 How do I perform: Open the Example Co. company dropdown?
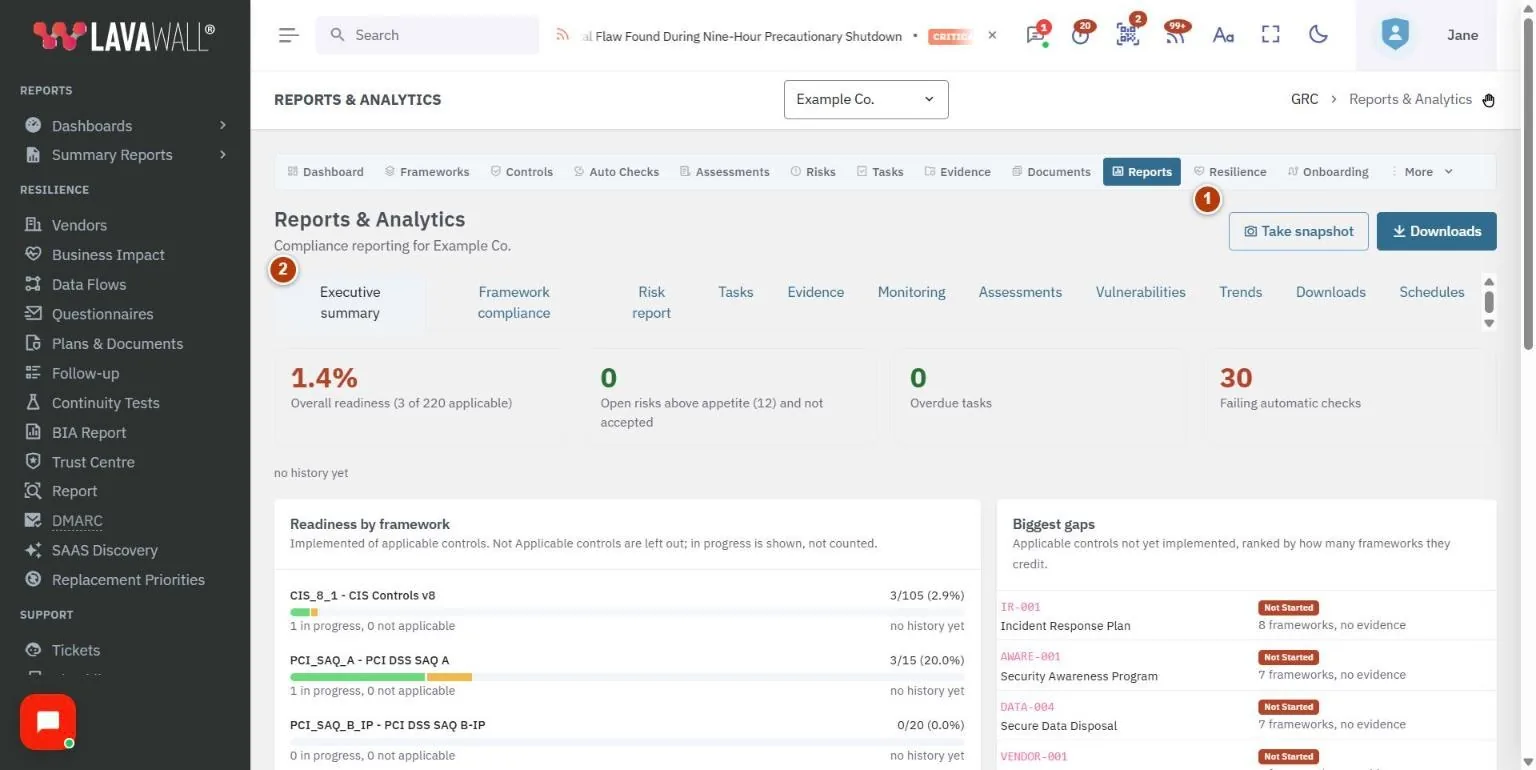point(866,99)
